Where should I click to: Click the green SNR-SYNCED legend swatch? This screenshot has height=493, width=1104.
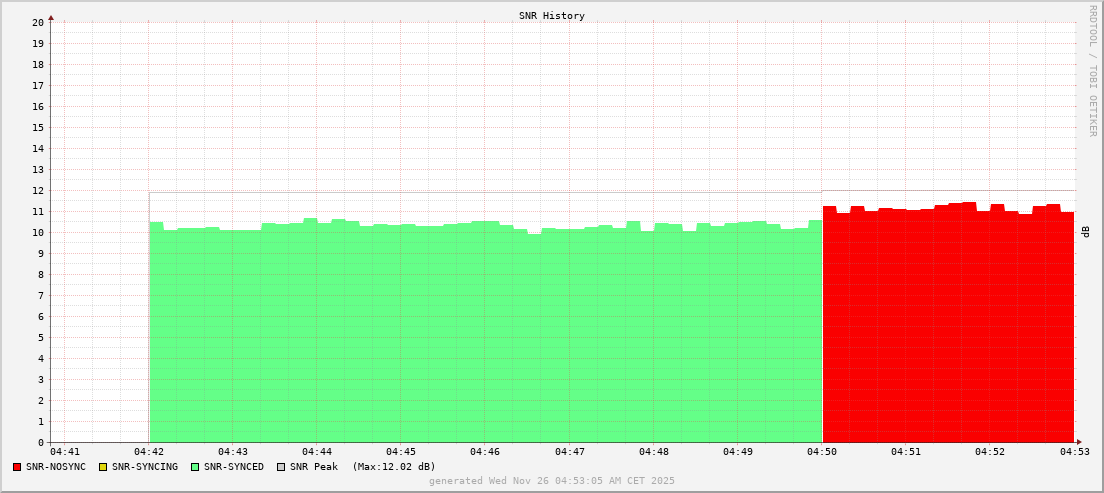194,467
